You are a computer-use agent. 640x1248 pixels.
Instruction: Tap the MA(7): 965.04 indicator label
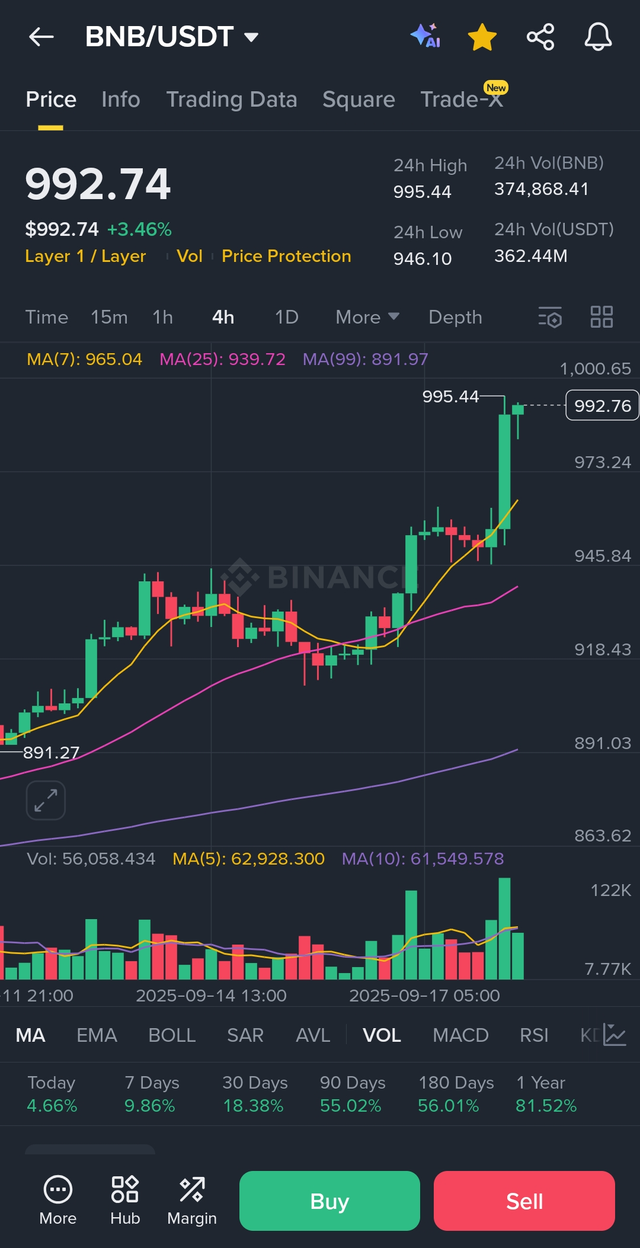point(85,359)
